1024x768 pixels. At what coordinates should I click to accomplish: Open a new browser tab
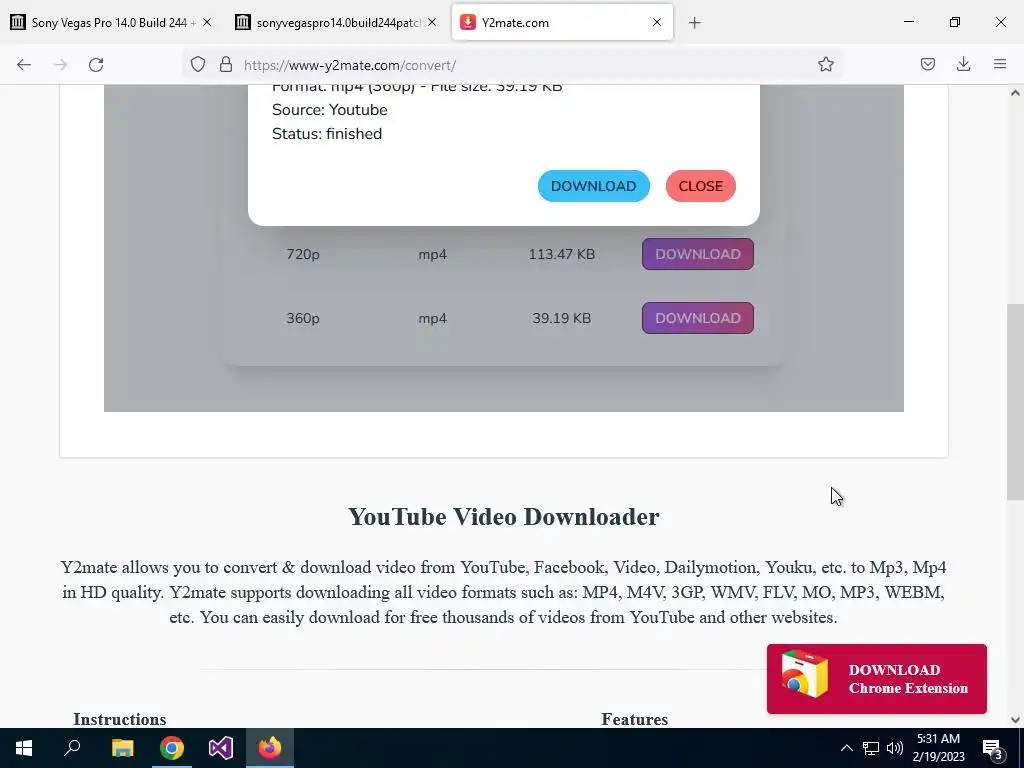pyautogui.click(x=694, y=23)
